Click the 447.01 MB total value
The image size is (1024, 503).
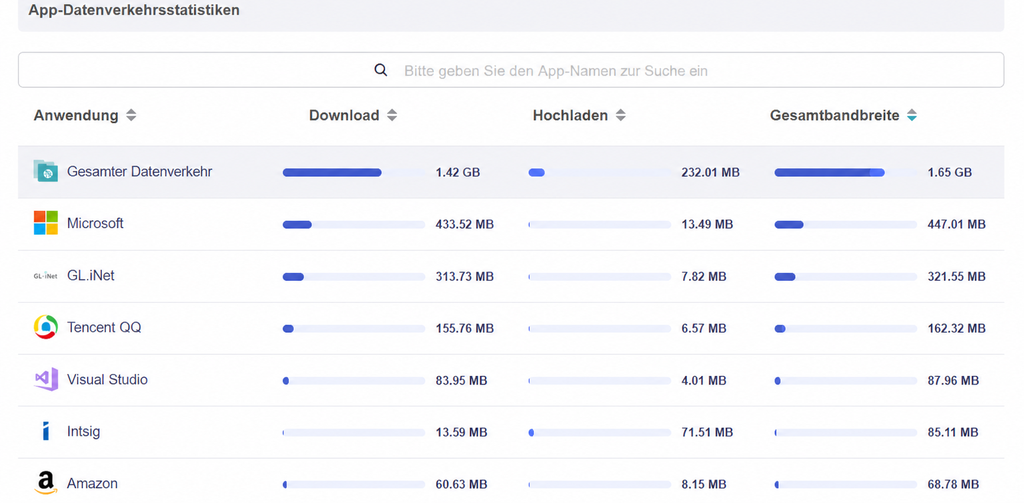pyautogui.click(x=957, y=225)
